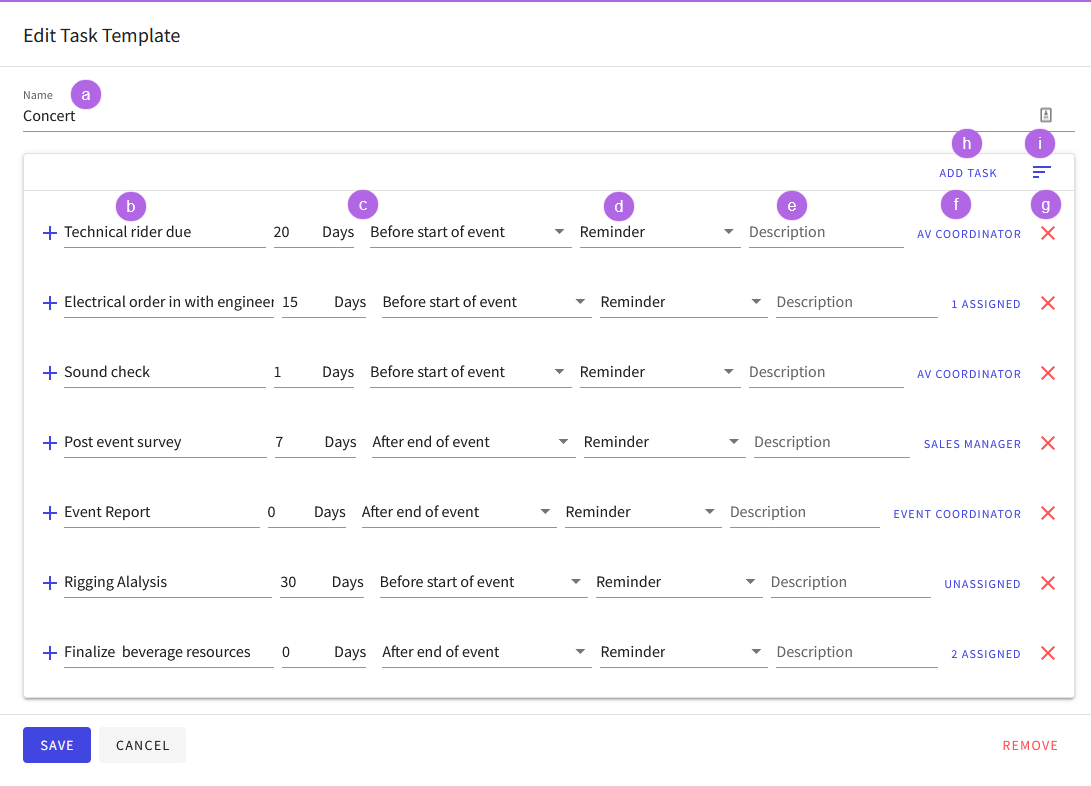Click the SAVE button
The height and width of the screenshot is (786, 1091).
(x=56, y=745)
